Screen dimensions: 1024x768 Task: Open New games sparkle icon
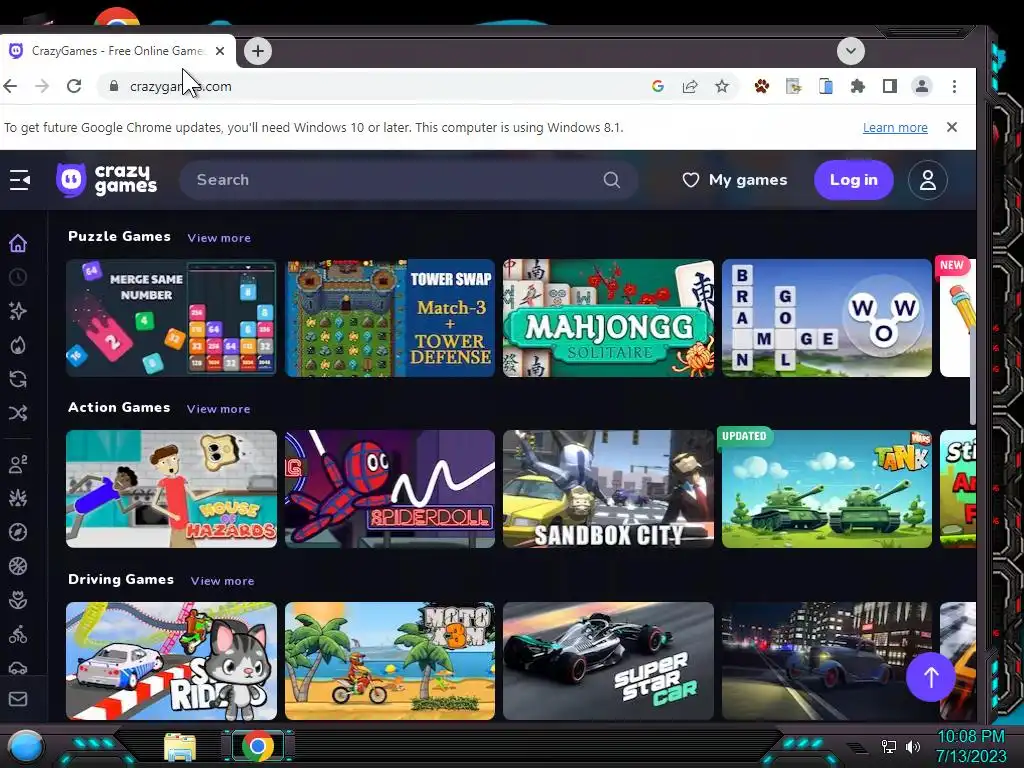click(18, 311)
